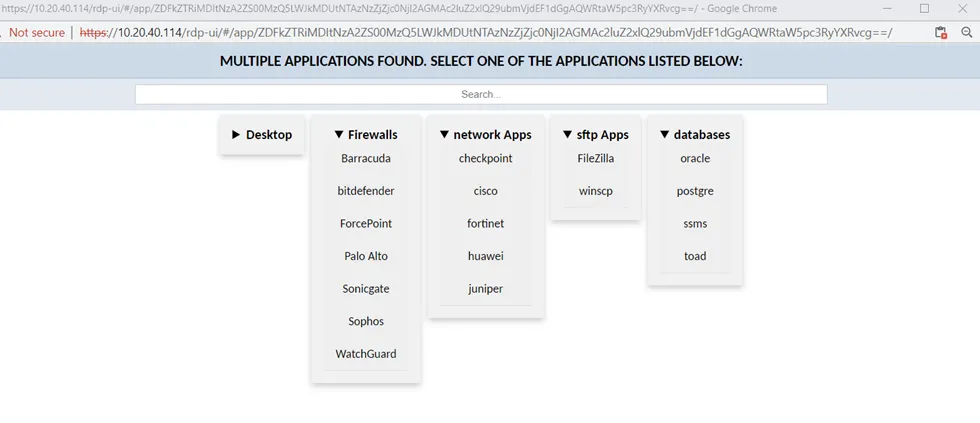This screenshot has width=980, height=423.
Task: Click the clipboard icon in address bar
Action: [x=941, y=33]
